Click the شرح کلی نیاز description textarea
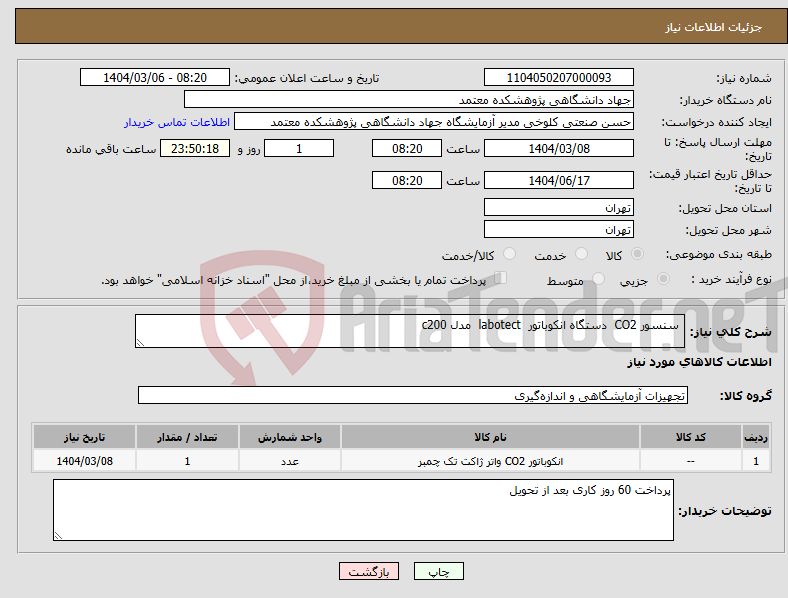 410,331
